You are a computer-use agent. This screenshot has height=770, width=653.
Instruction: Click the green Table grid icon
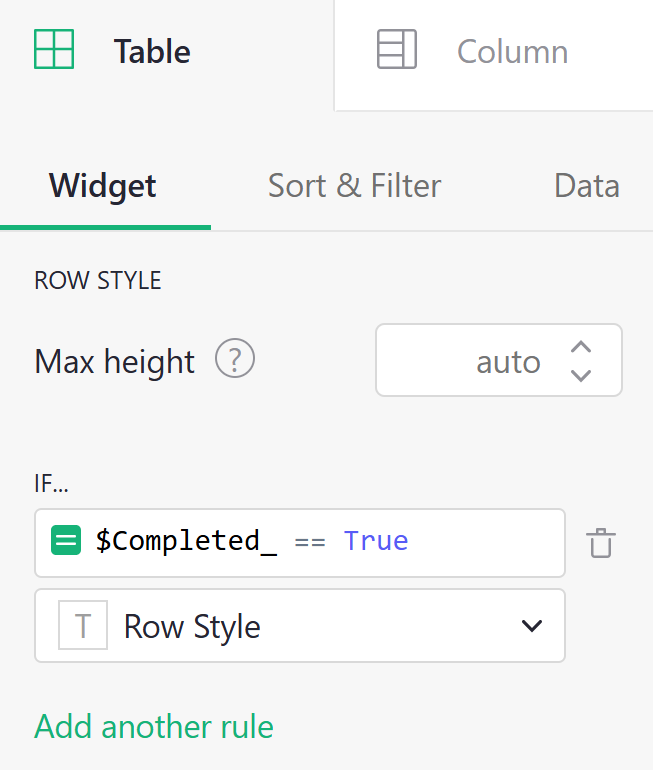tap(54, 49)
